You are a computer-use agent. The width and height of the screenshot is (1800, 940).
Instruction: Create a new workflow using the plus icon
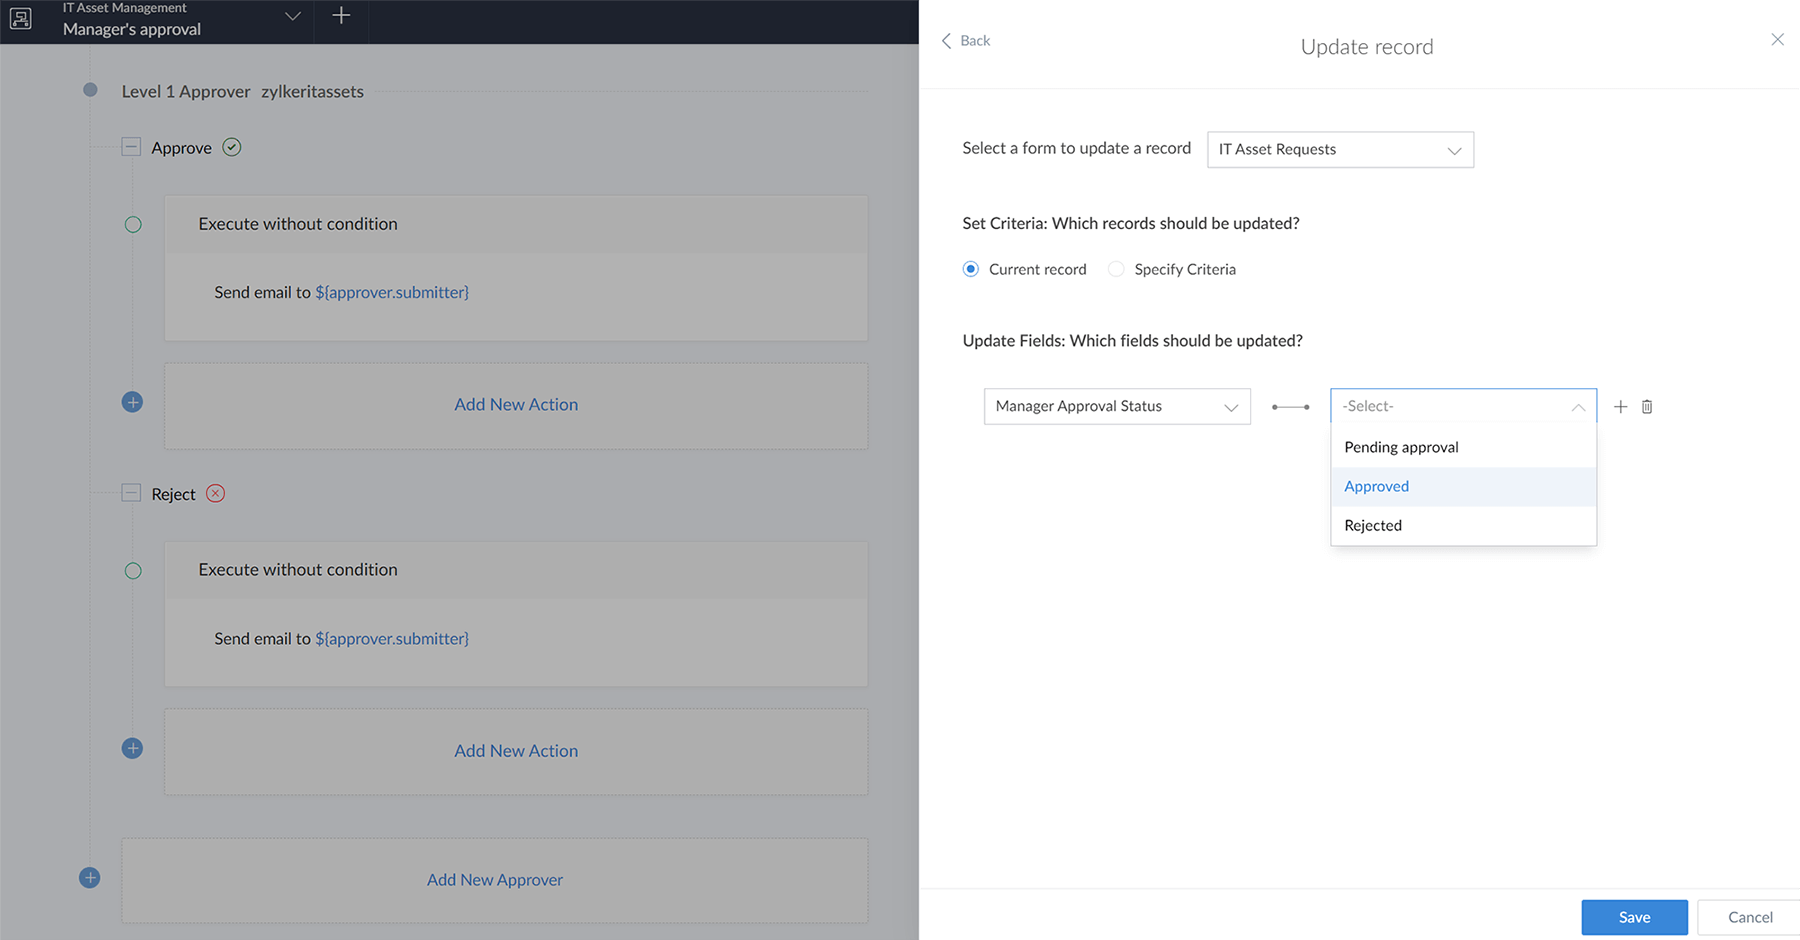point(341,15)
